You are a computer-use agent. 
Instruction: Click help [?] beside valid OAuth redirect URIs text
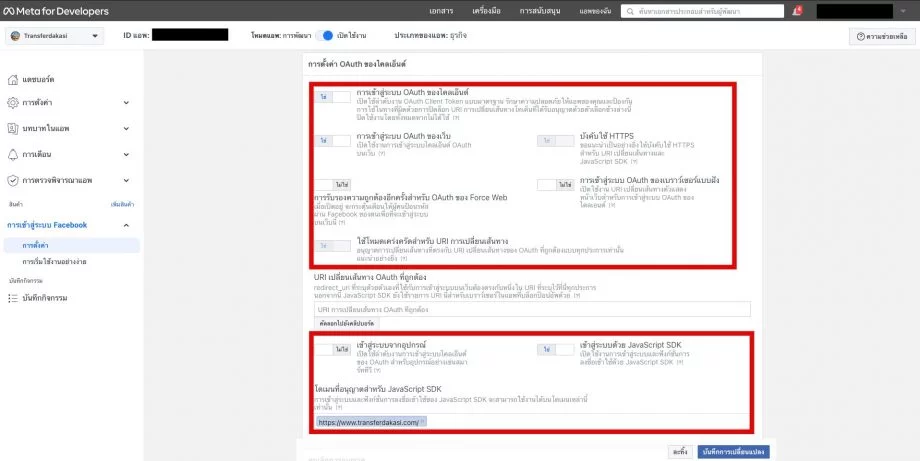(577, 296)
